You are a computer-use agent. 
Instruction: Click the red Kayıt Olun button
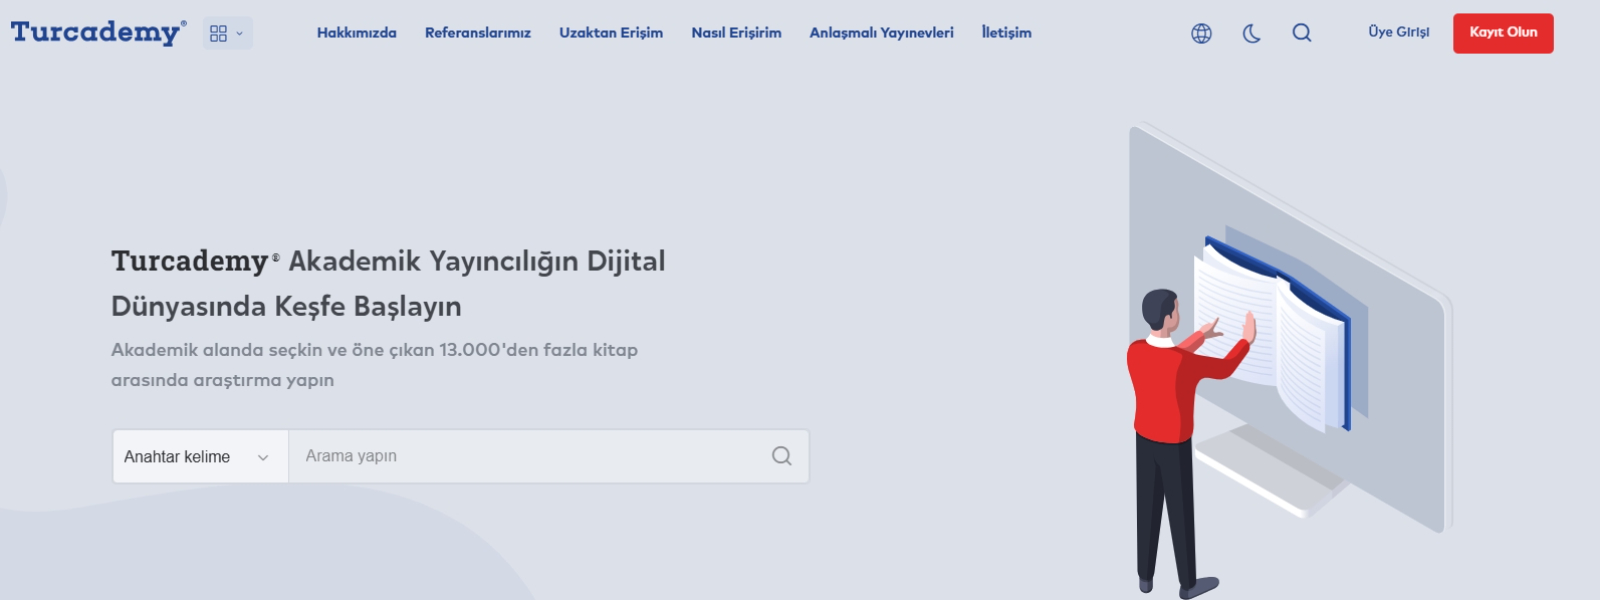pyautogui.click(x=1503, y=33)
